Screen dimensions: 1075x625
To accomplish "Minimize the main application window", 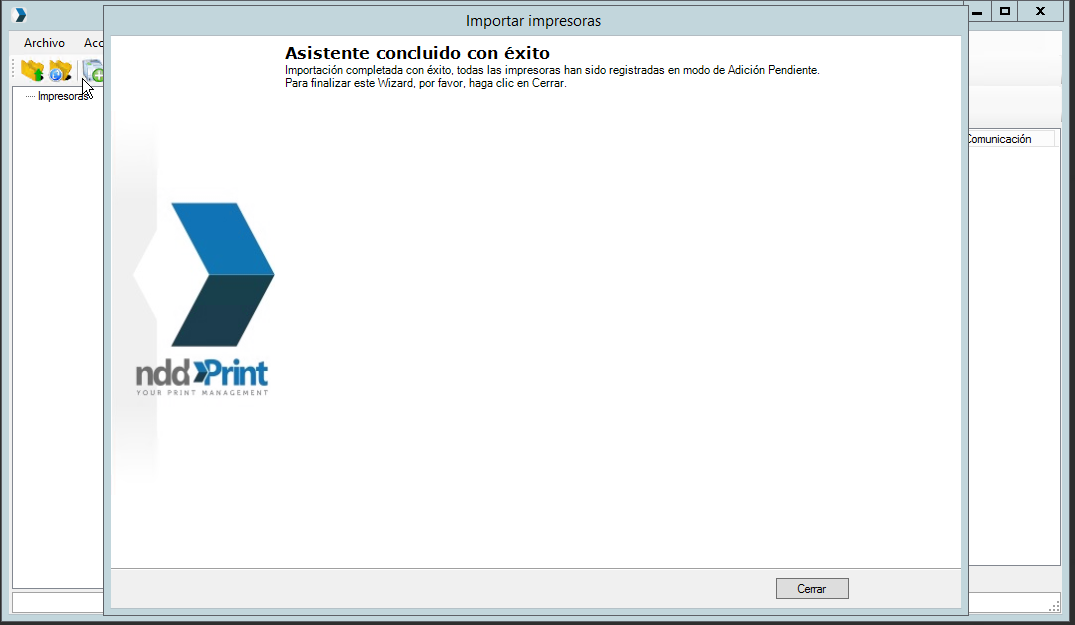I will [978, 11].
